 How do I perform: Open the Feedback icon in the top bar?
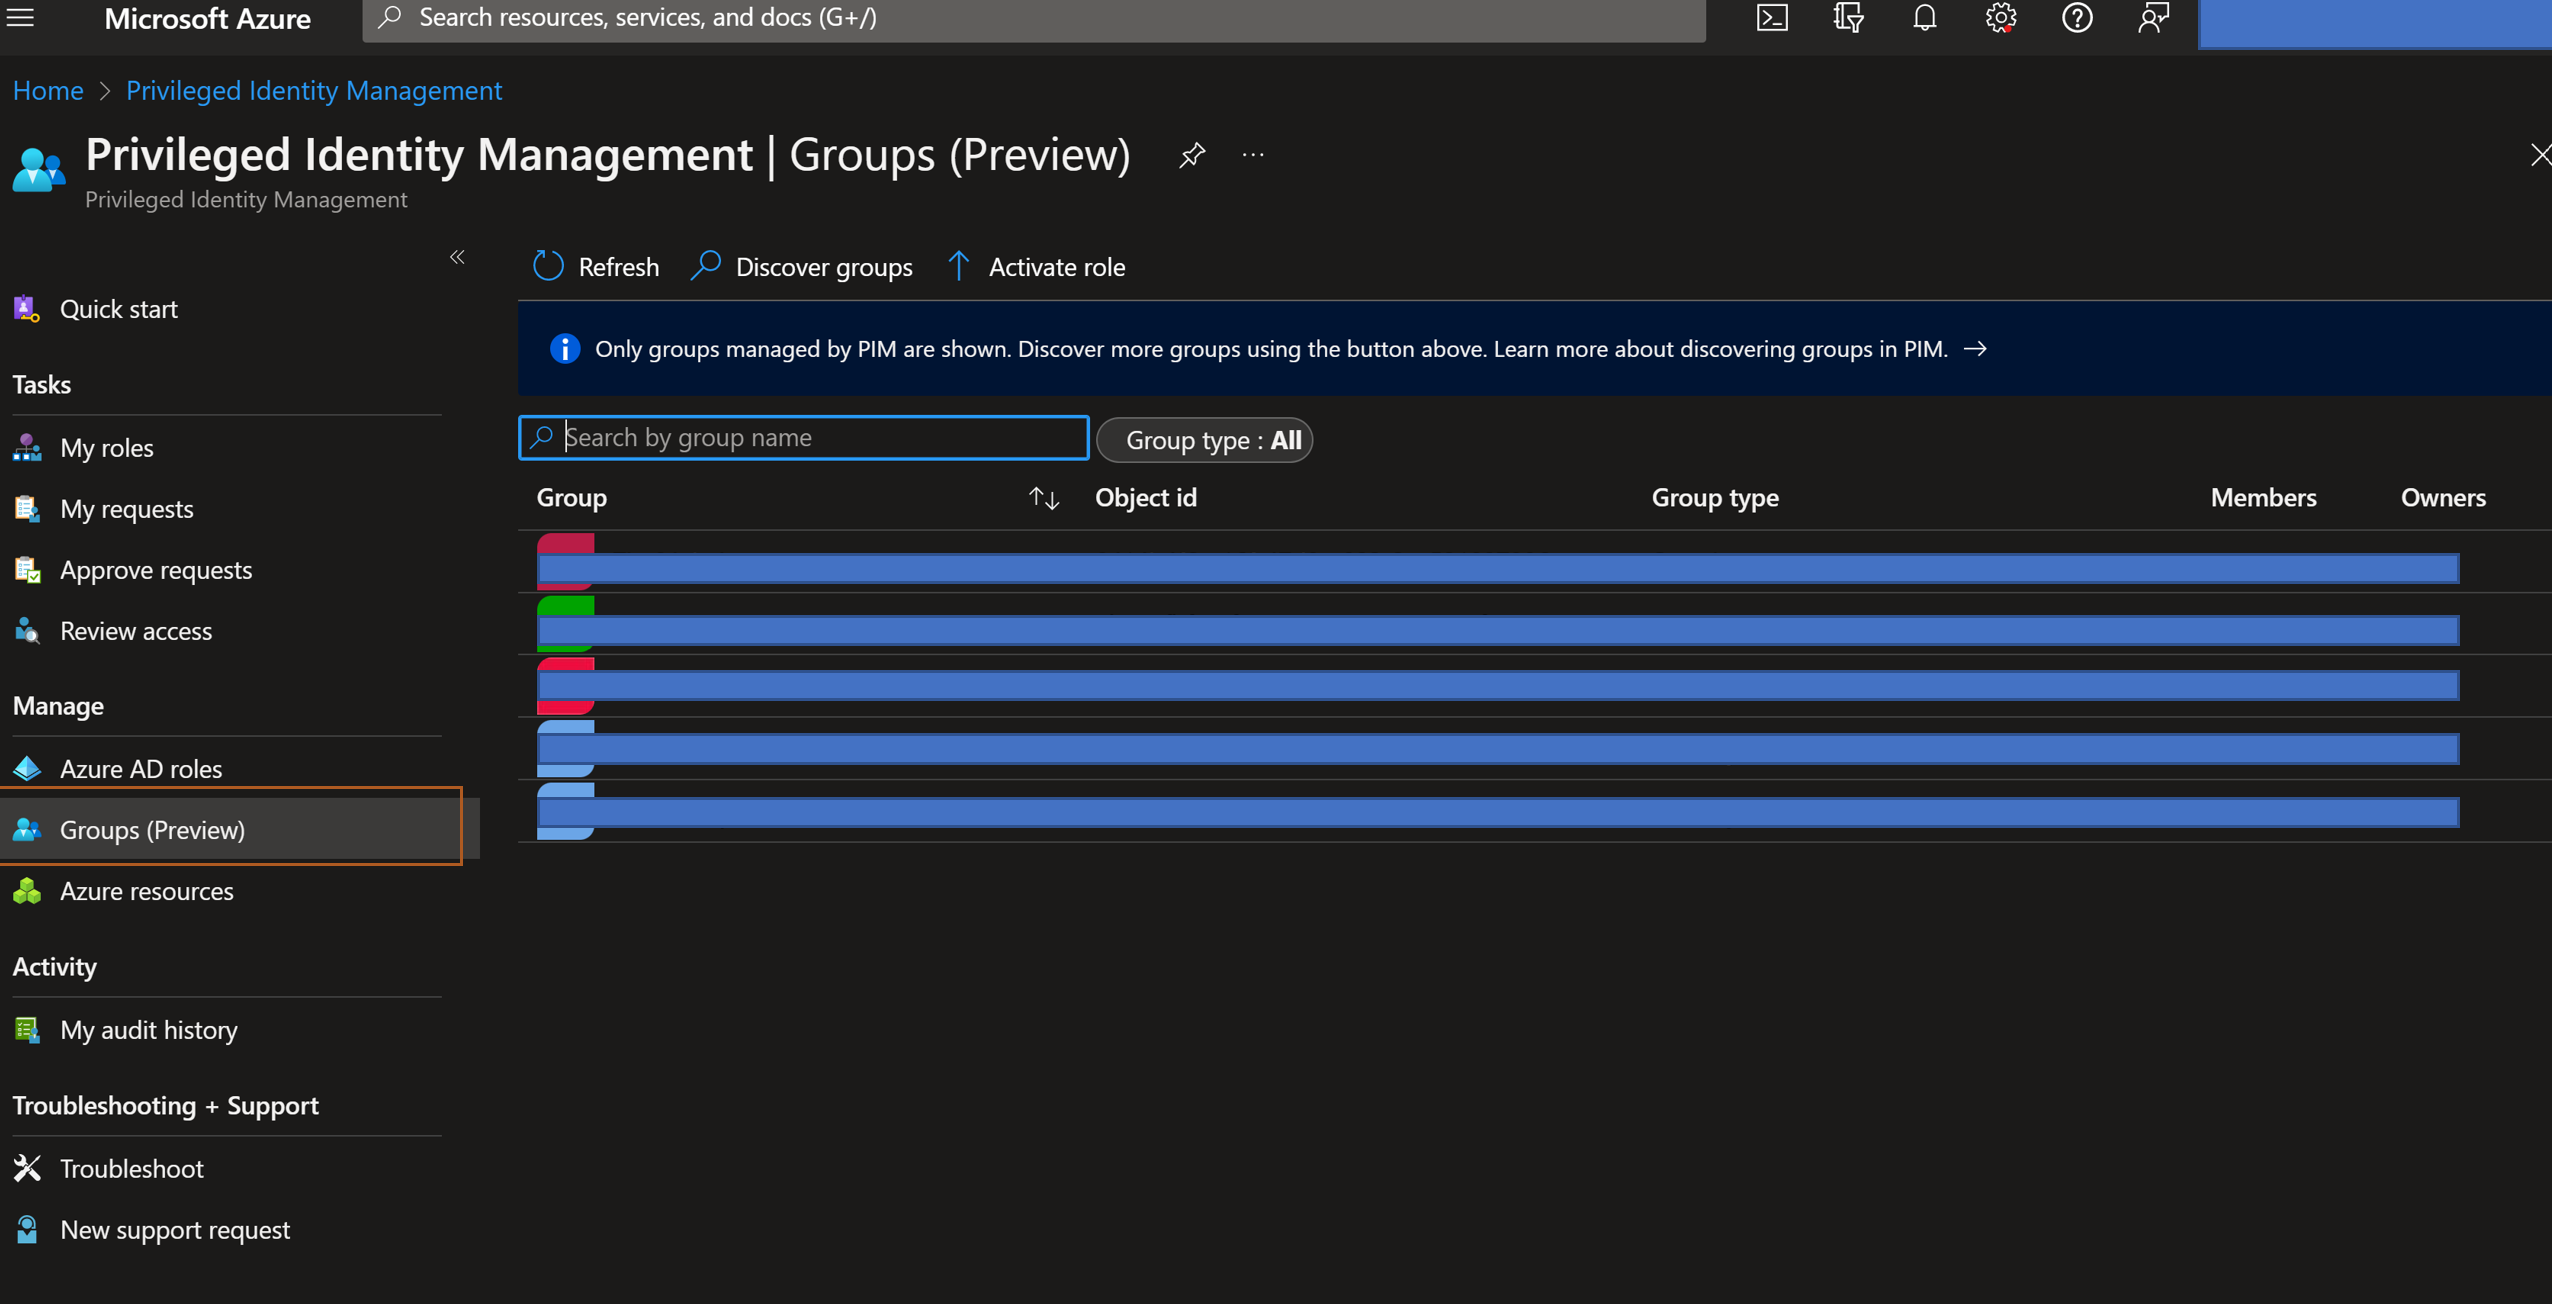click(x=2153, y=18)
